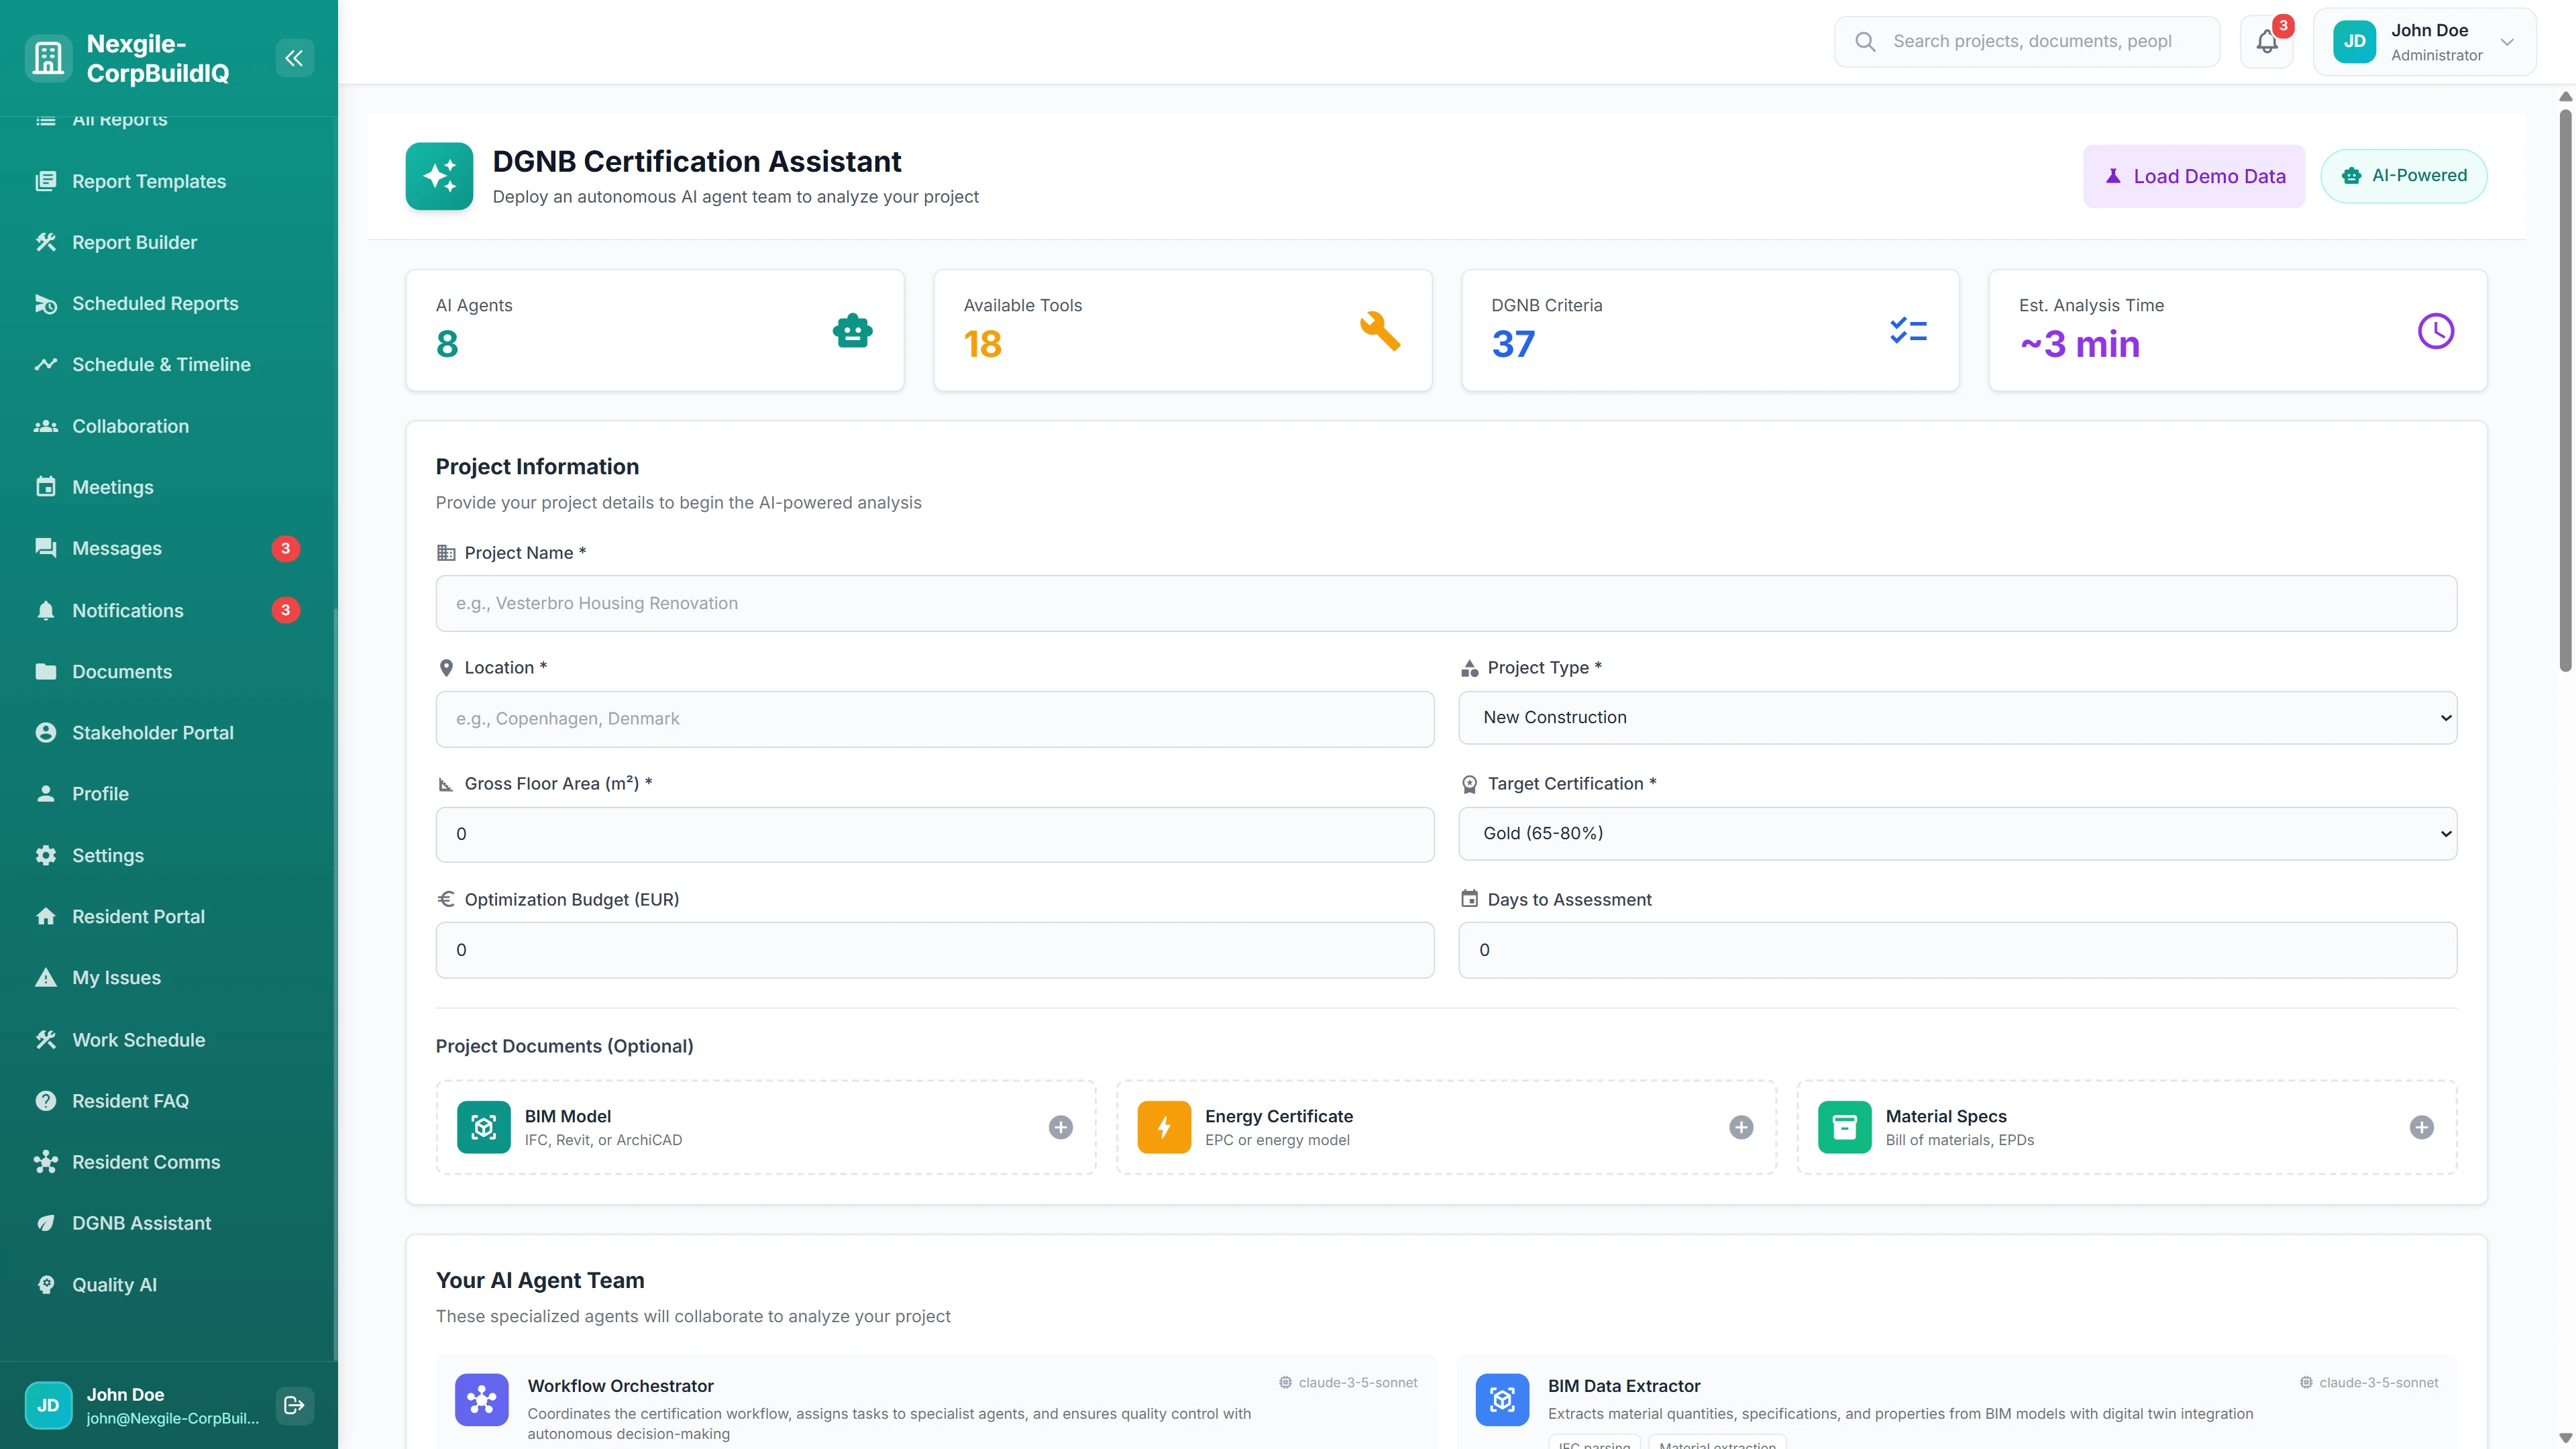Click the AI-Powered badge button

pos(2404,175)
